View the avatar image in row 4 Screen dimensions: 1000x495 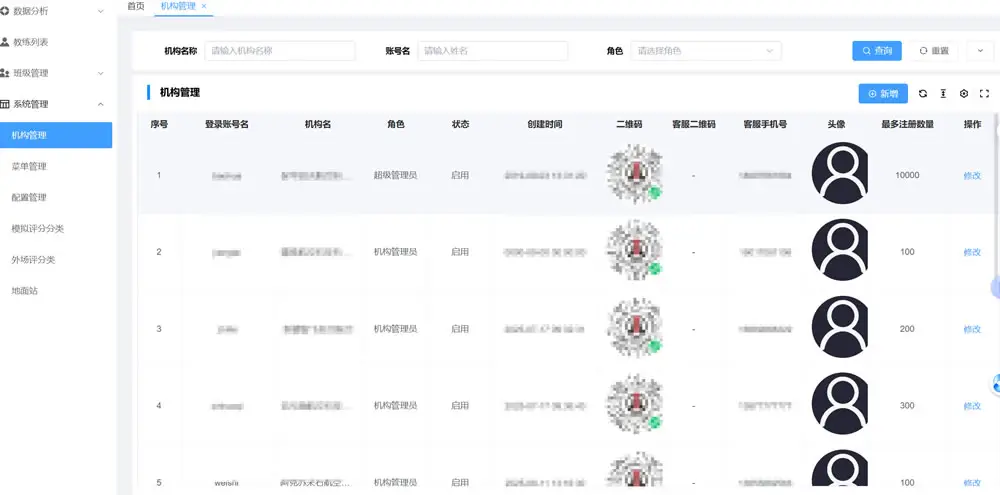841,404
